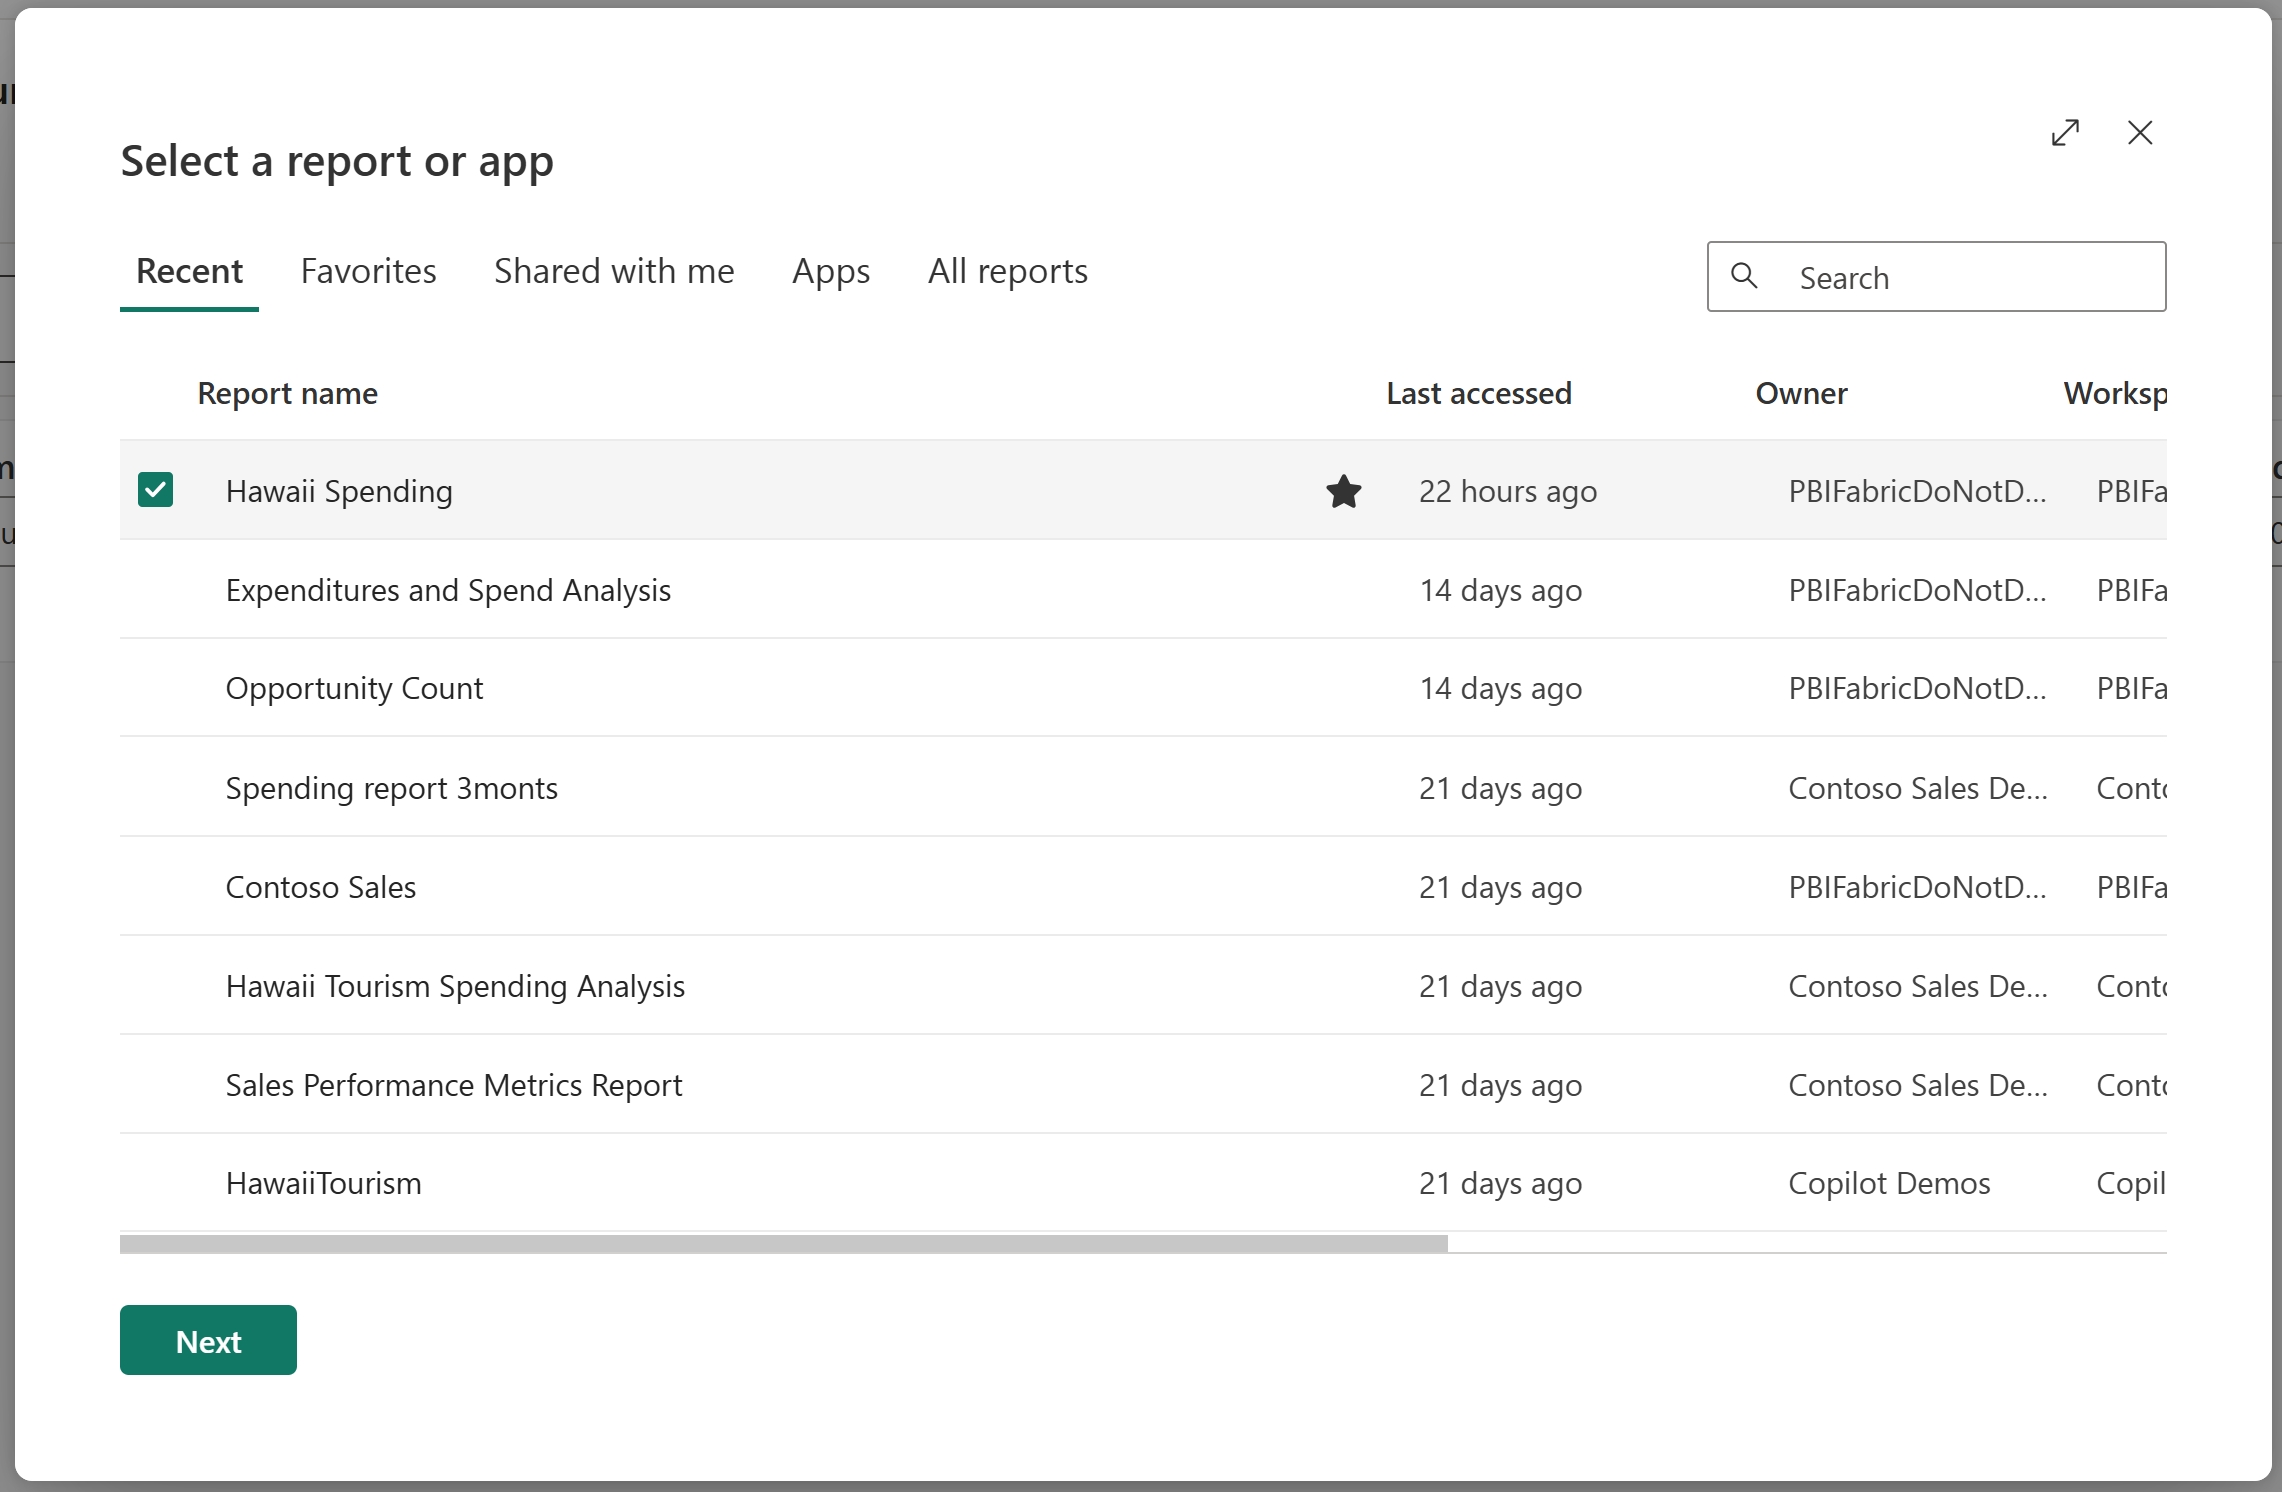Toggle checkbox selection for Contoso Sales

click(x=155, y=886)
